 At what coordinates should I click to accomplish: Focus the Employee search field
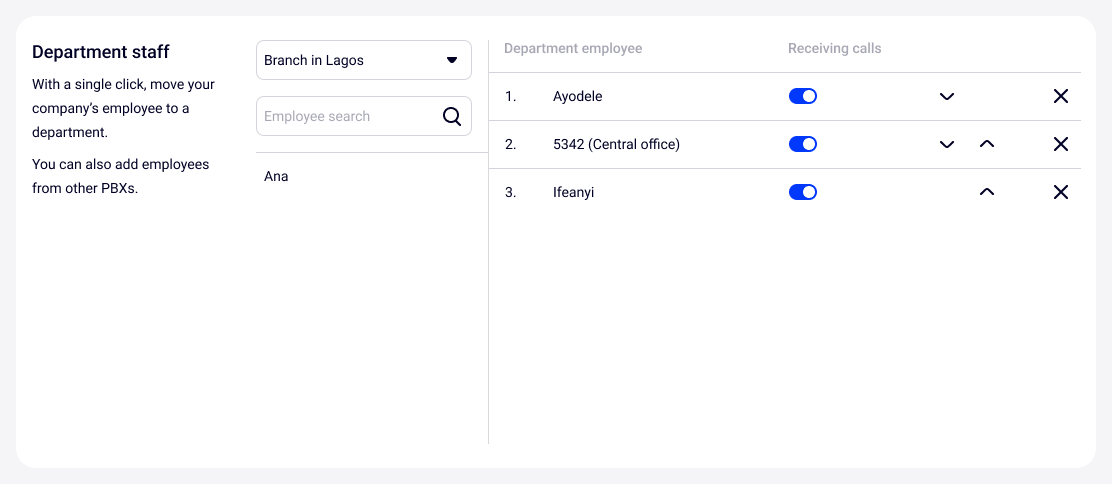click(x=345, y=116)
